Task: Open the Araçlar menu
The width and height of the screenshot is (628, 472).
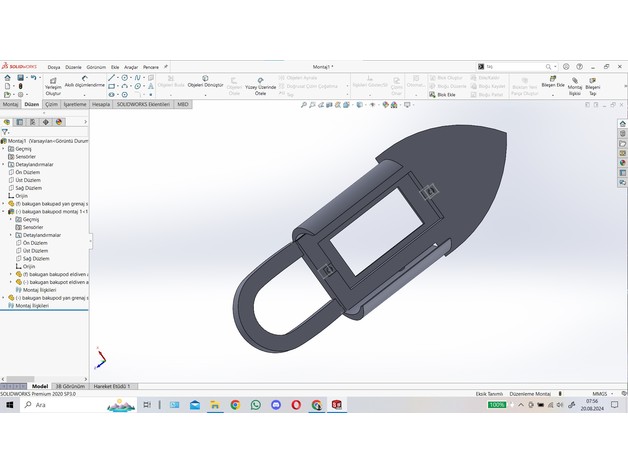Action: pyautogui.click(x=130, y=67)
